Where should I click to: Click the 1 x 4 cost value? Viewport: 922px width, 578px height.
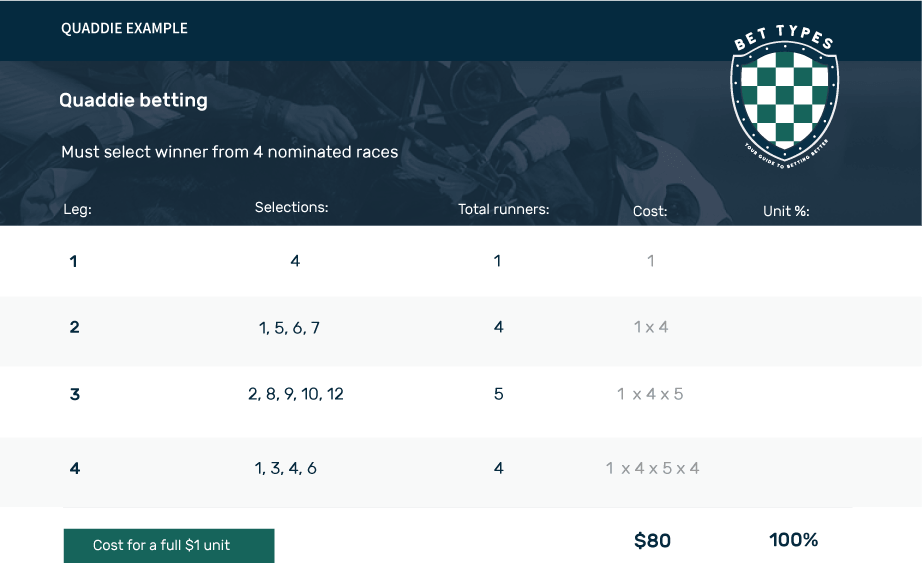651,328
